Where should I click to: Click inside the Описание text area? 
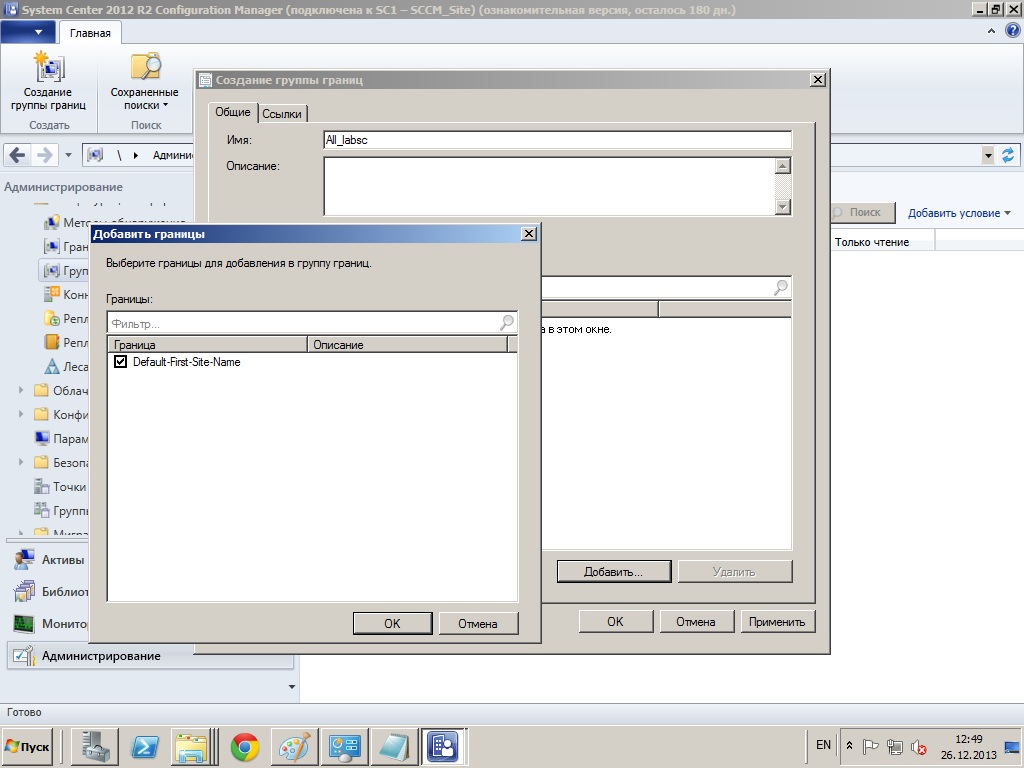point(549,186)
